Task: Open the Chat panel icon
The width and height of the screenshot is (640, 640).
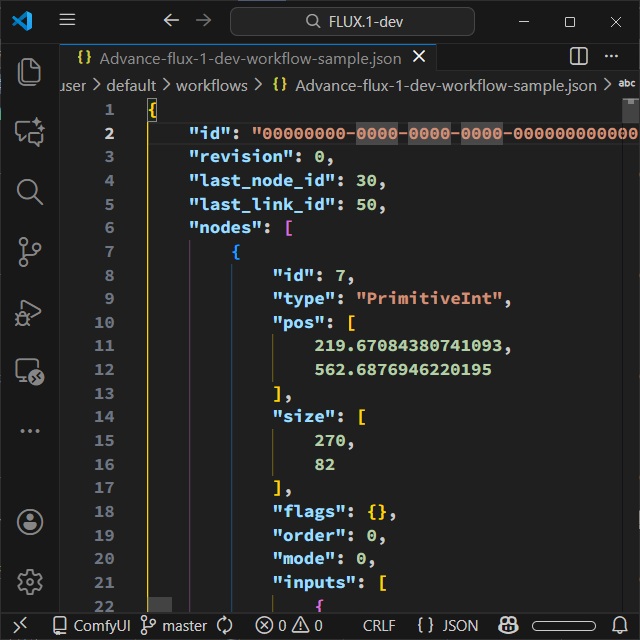Action: tap(30, 132)
